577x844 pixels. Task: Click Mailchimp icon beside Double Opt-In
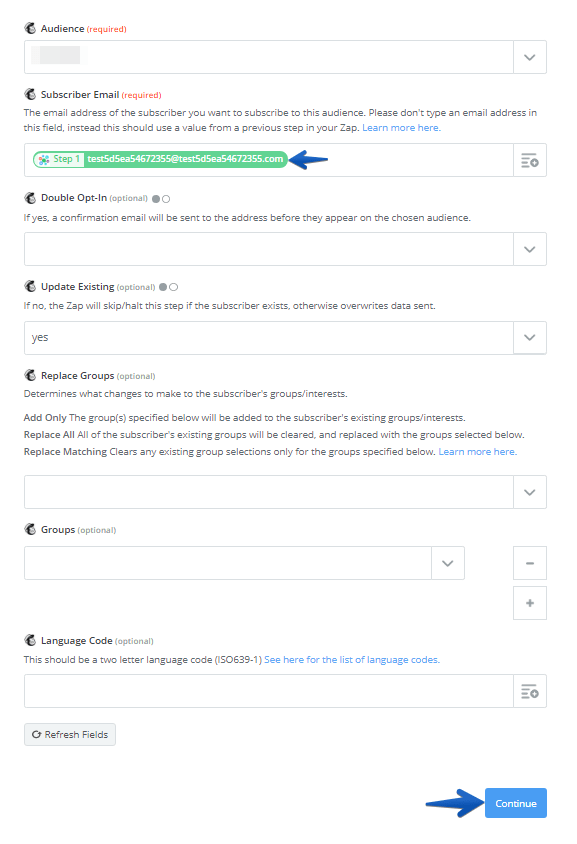[x=30, y=198]
